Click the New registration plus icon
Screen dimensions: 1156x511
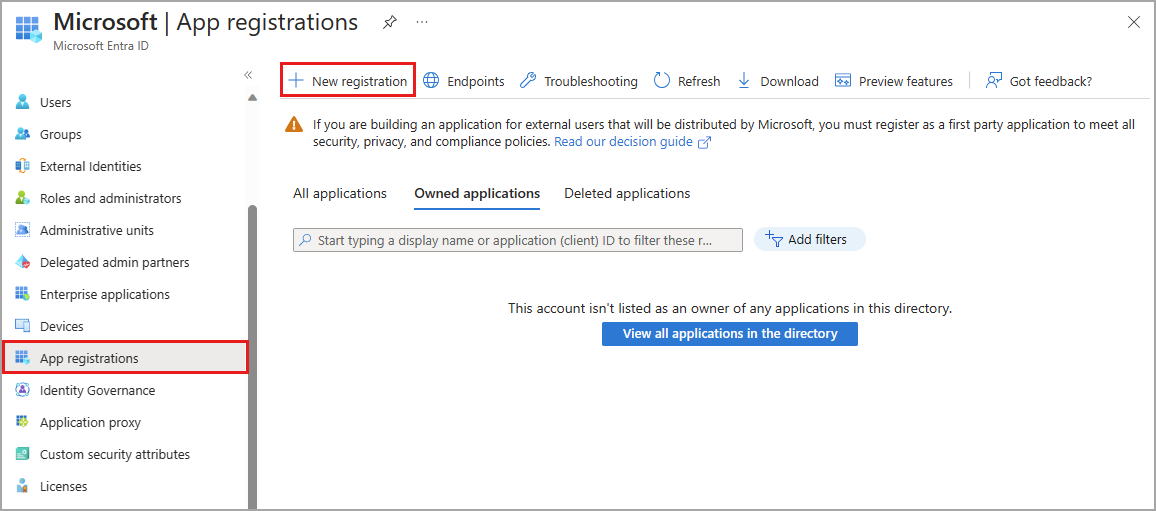tap(296, 81)
